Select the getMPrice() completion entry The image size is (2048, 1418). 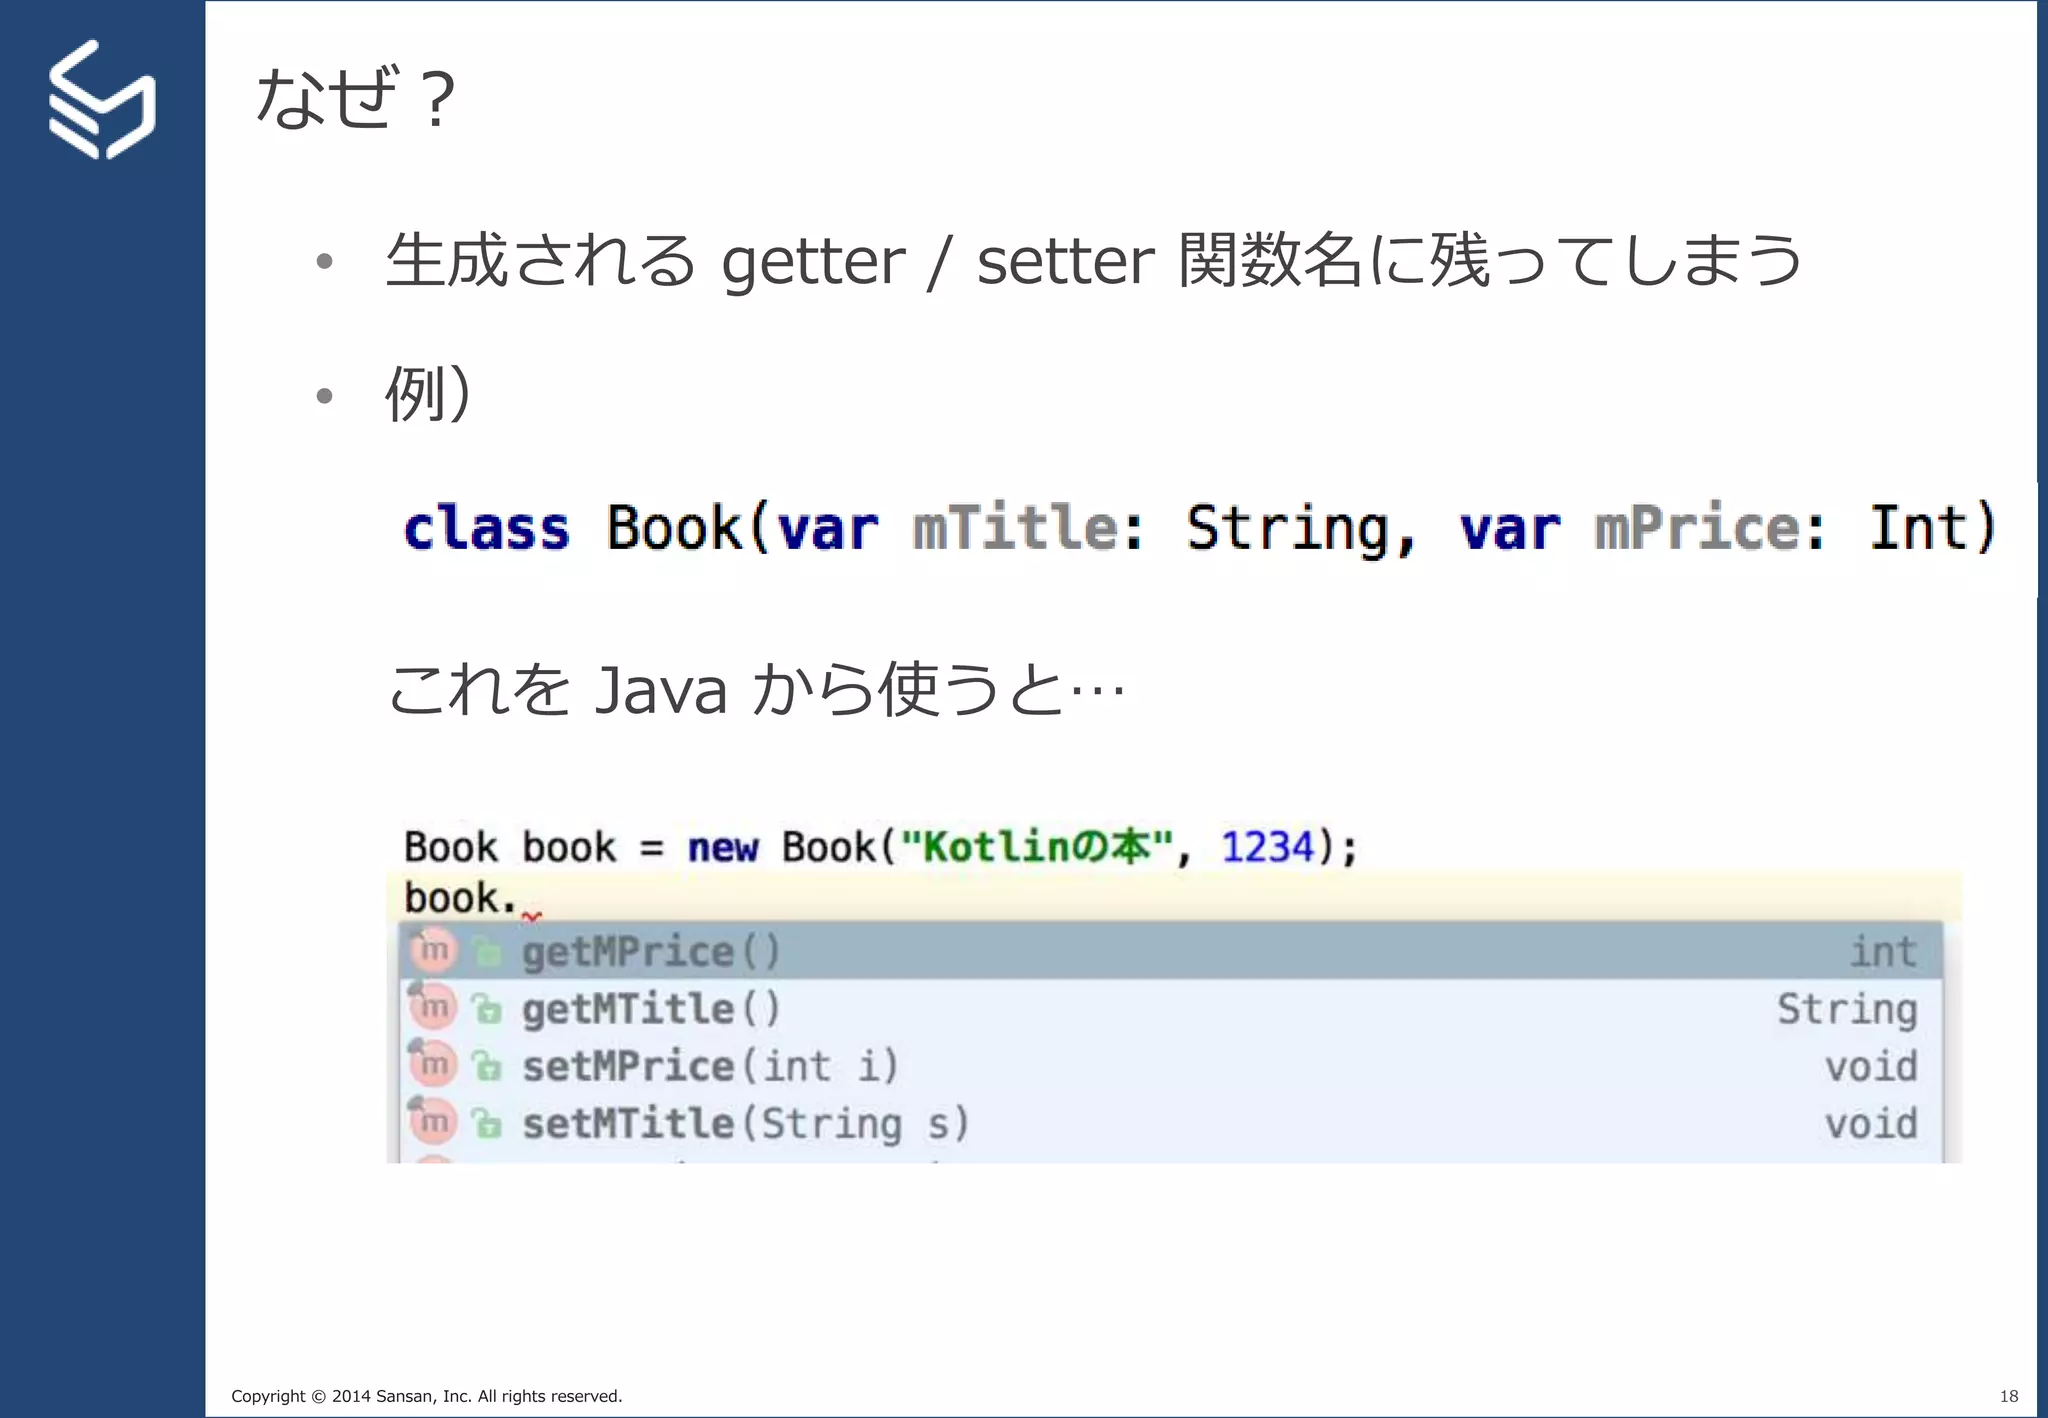pos(1170,951)
